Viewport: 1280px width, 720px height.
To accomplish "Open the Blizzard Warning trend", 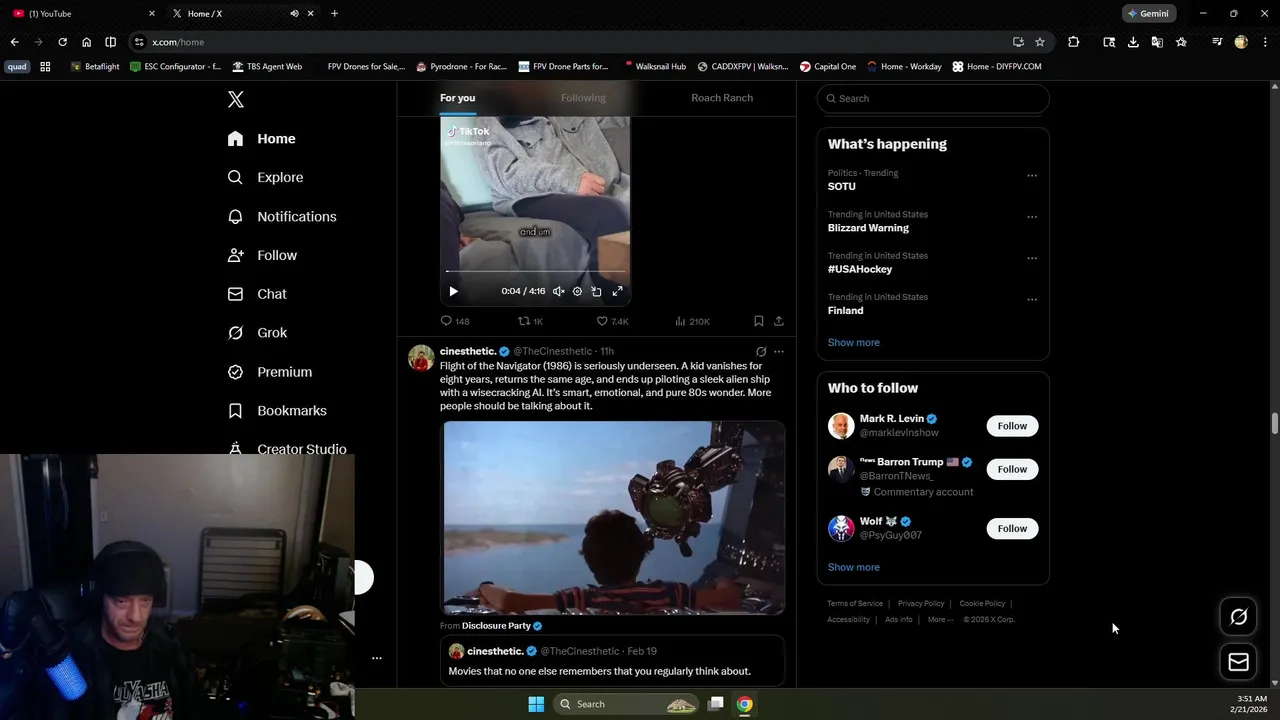I will pos(868,228).
